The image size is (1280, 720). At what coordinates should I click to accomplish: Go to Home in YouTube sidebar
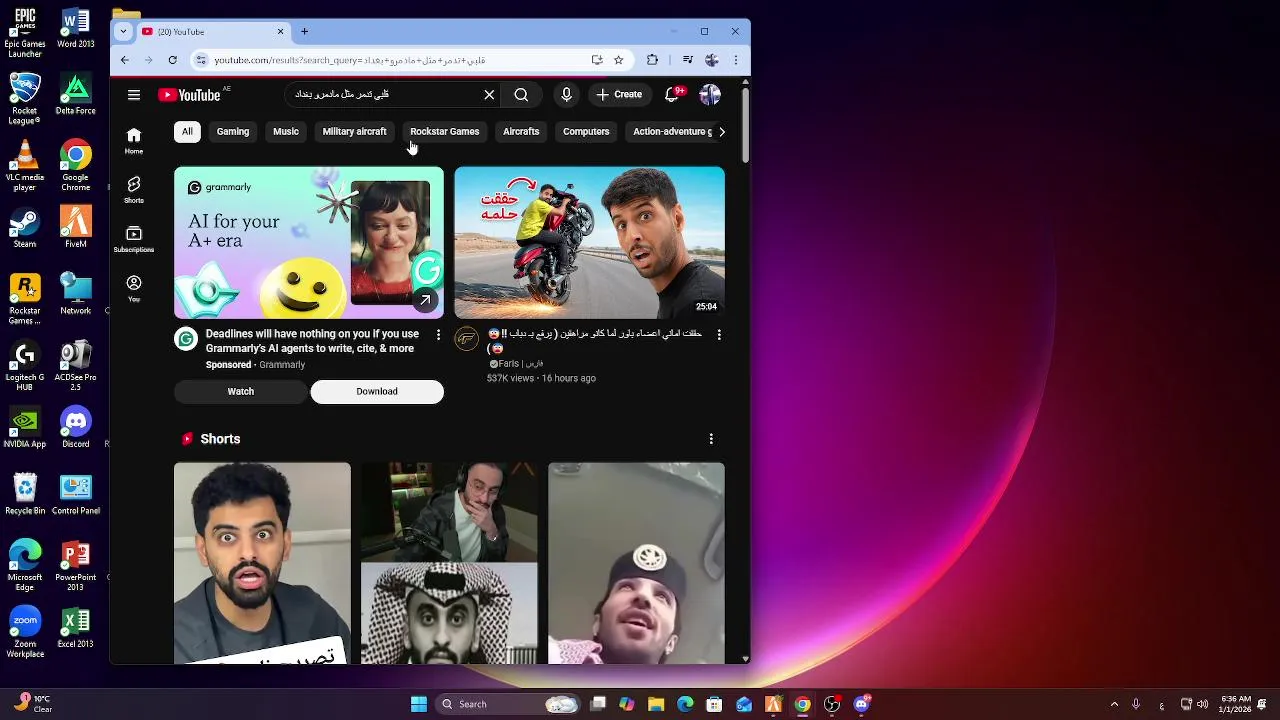coord(134,140)
